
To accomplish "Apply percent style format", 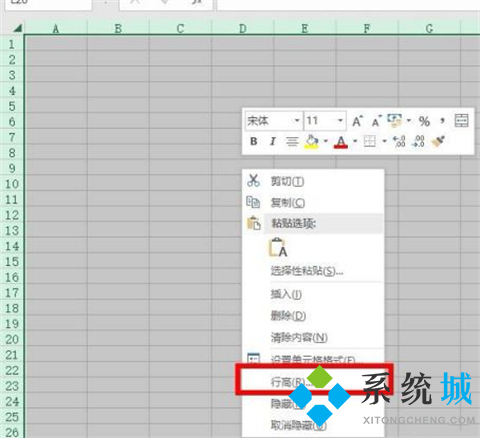I will click(x=424, y=121).
